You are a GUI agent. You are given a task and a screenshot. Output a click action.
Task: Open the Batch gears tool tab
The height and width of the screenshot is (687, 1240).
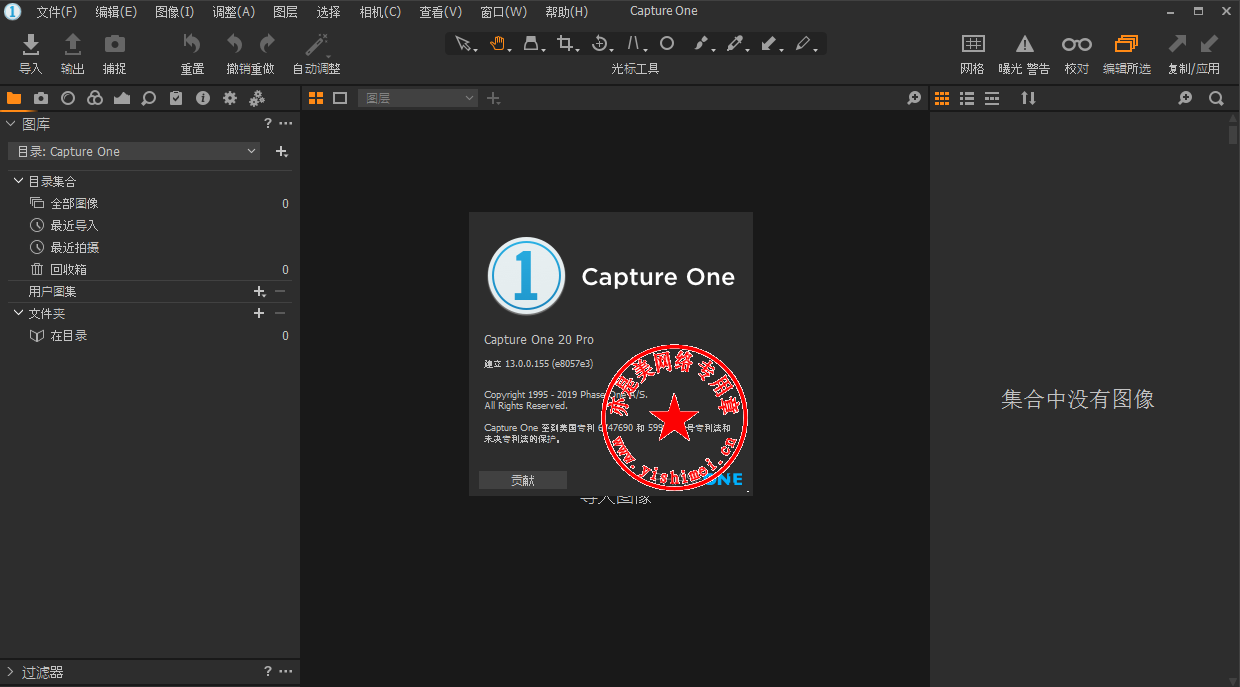pos(257,98)
